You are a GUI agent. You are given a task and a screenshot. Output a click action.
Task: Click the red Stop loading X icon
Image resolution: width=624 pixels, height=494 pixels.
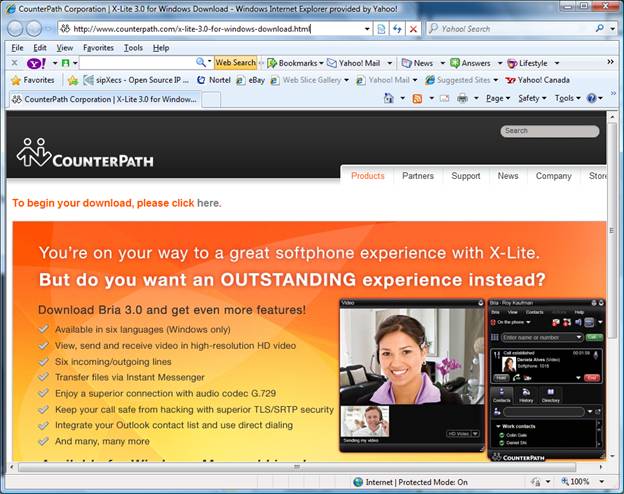tap(413, 29)
